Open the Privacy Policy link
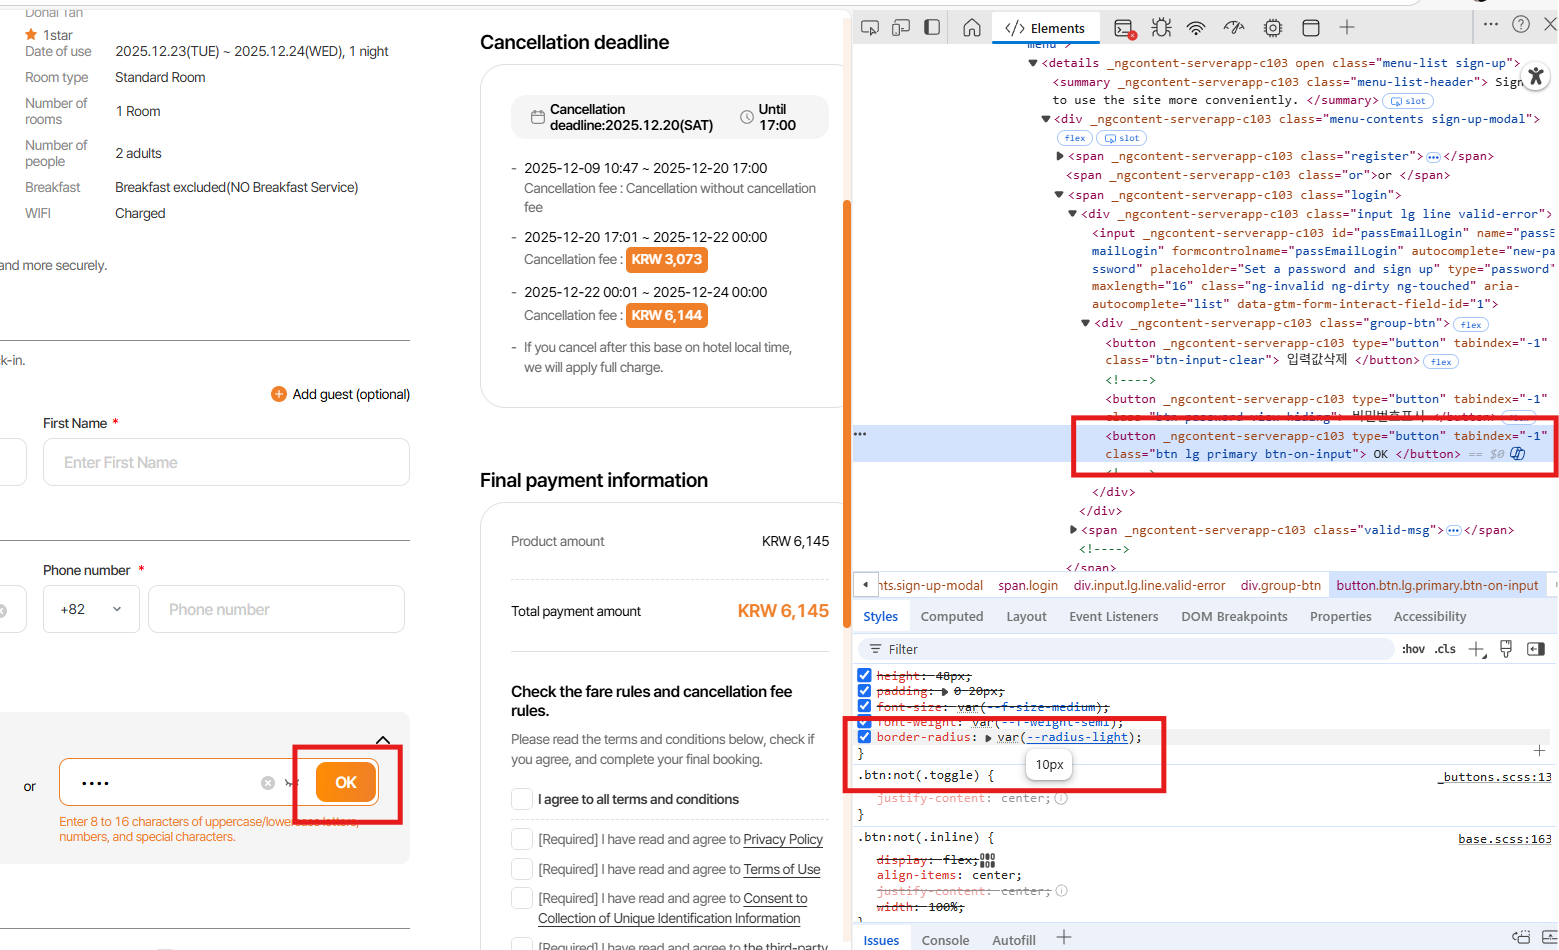1559x950 pixels. pyautogui.click(x=782, y=840)
